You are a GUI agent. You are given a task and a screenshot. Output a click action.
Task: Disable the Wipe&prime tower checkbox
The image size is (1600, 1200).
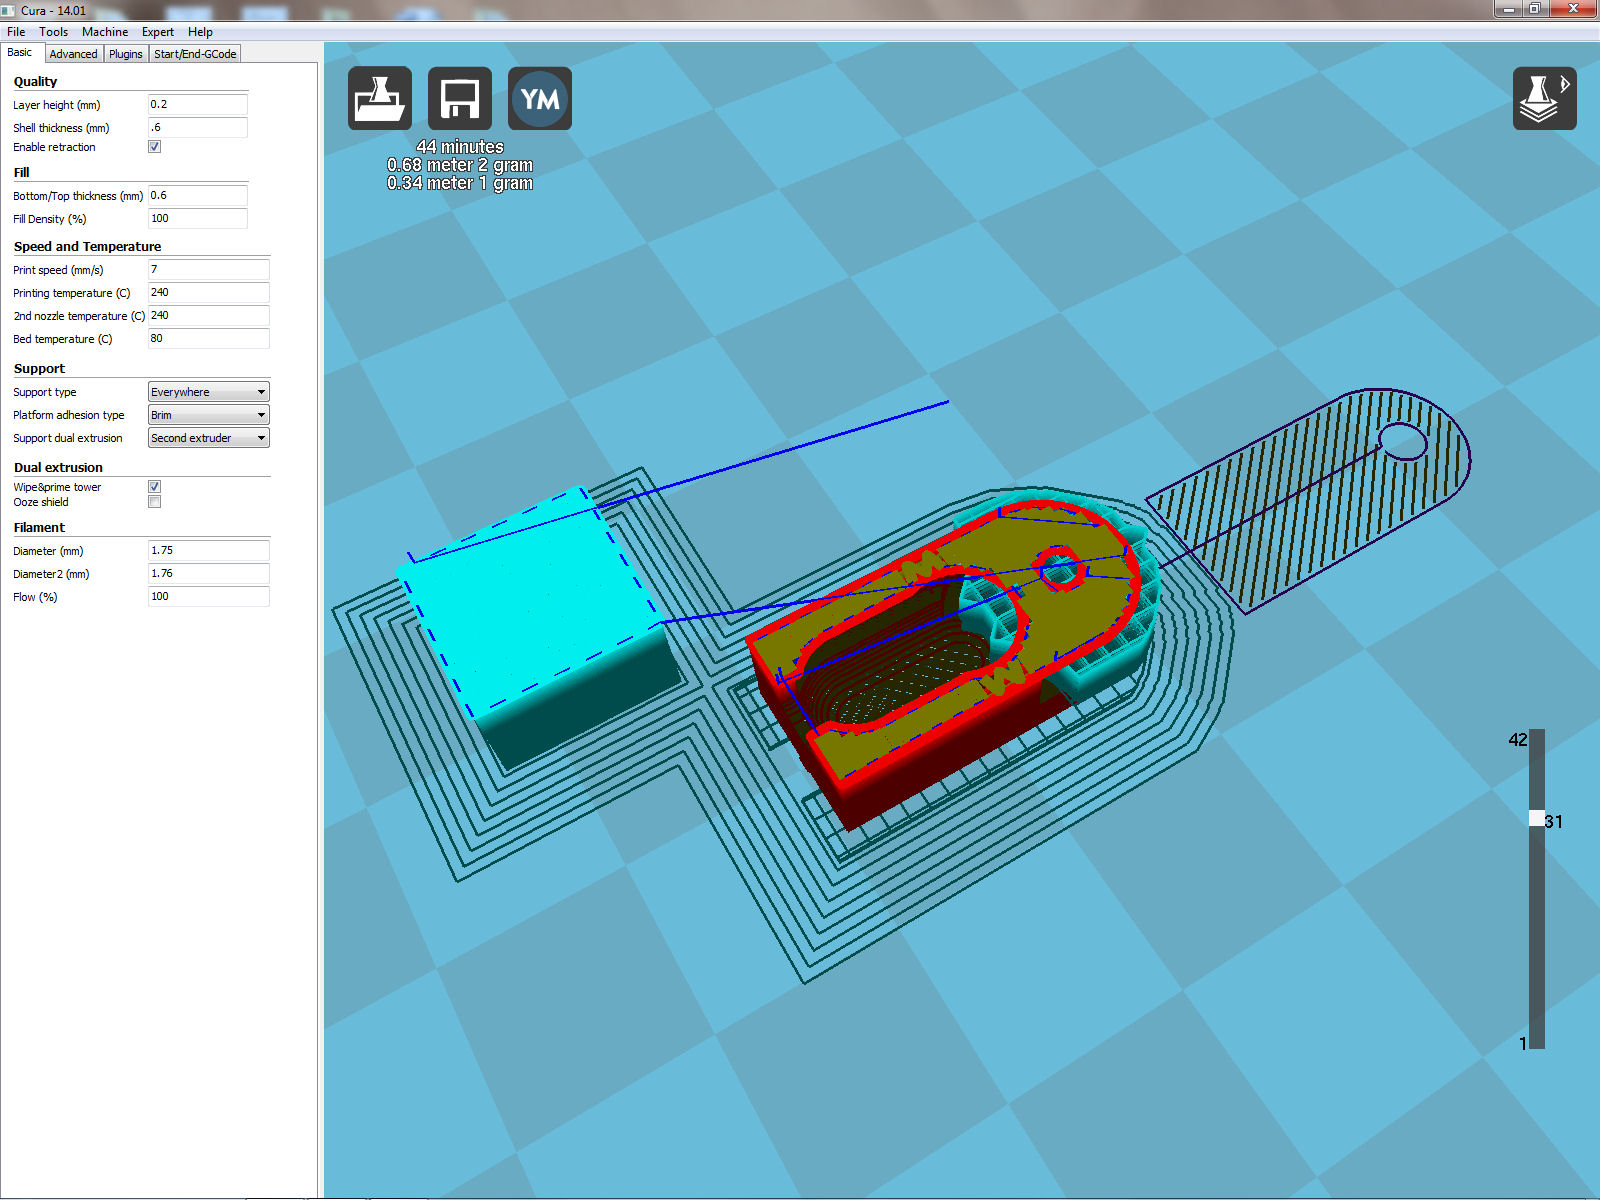154,487
